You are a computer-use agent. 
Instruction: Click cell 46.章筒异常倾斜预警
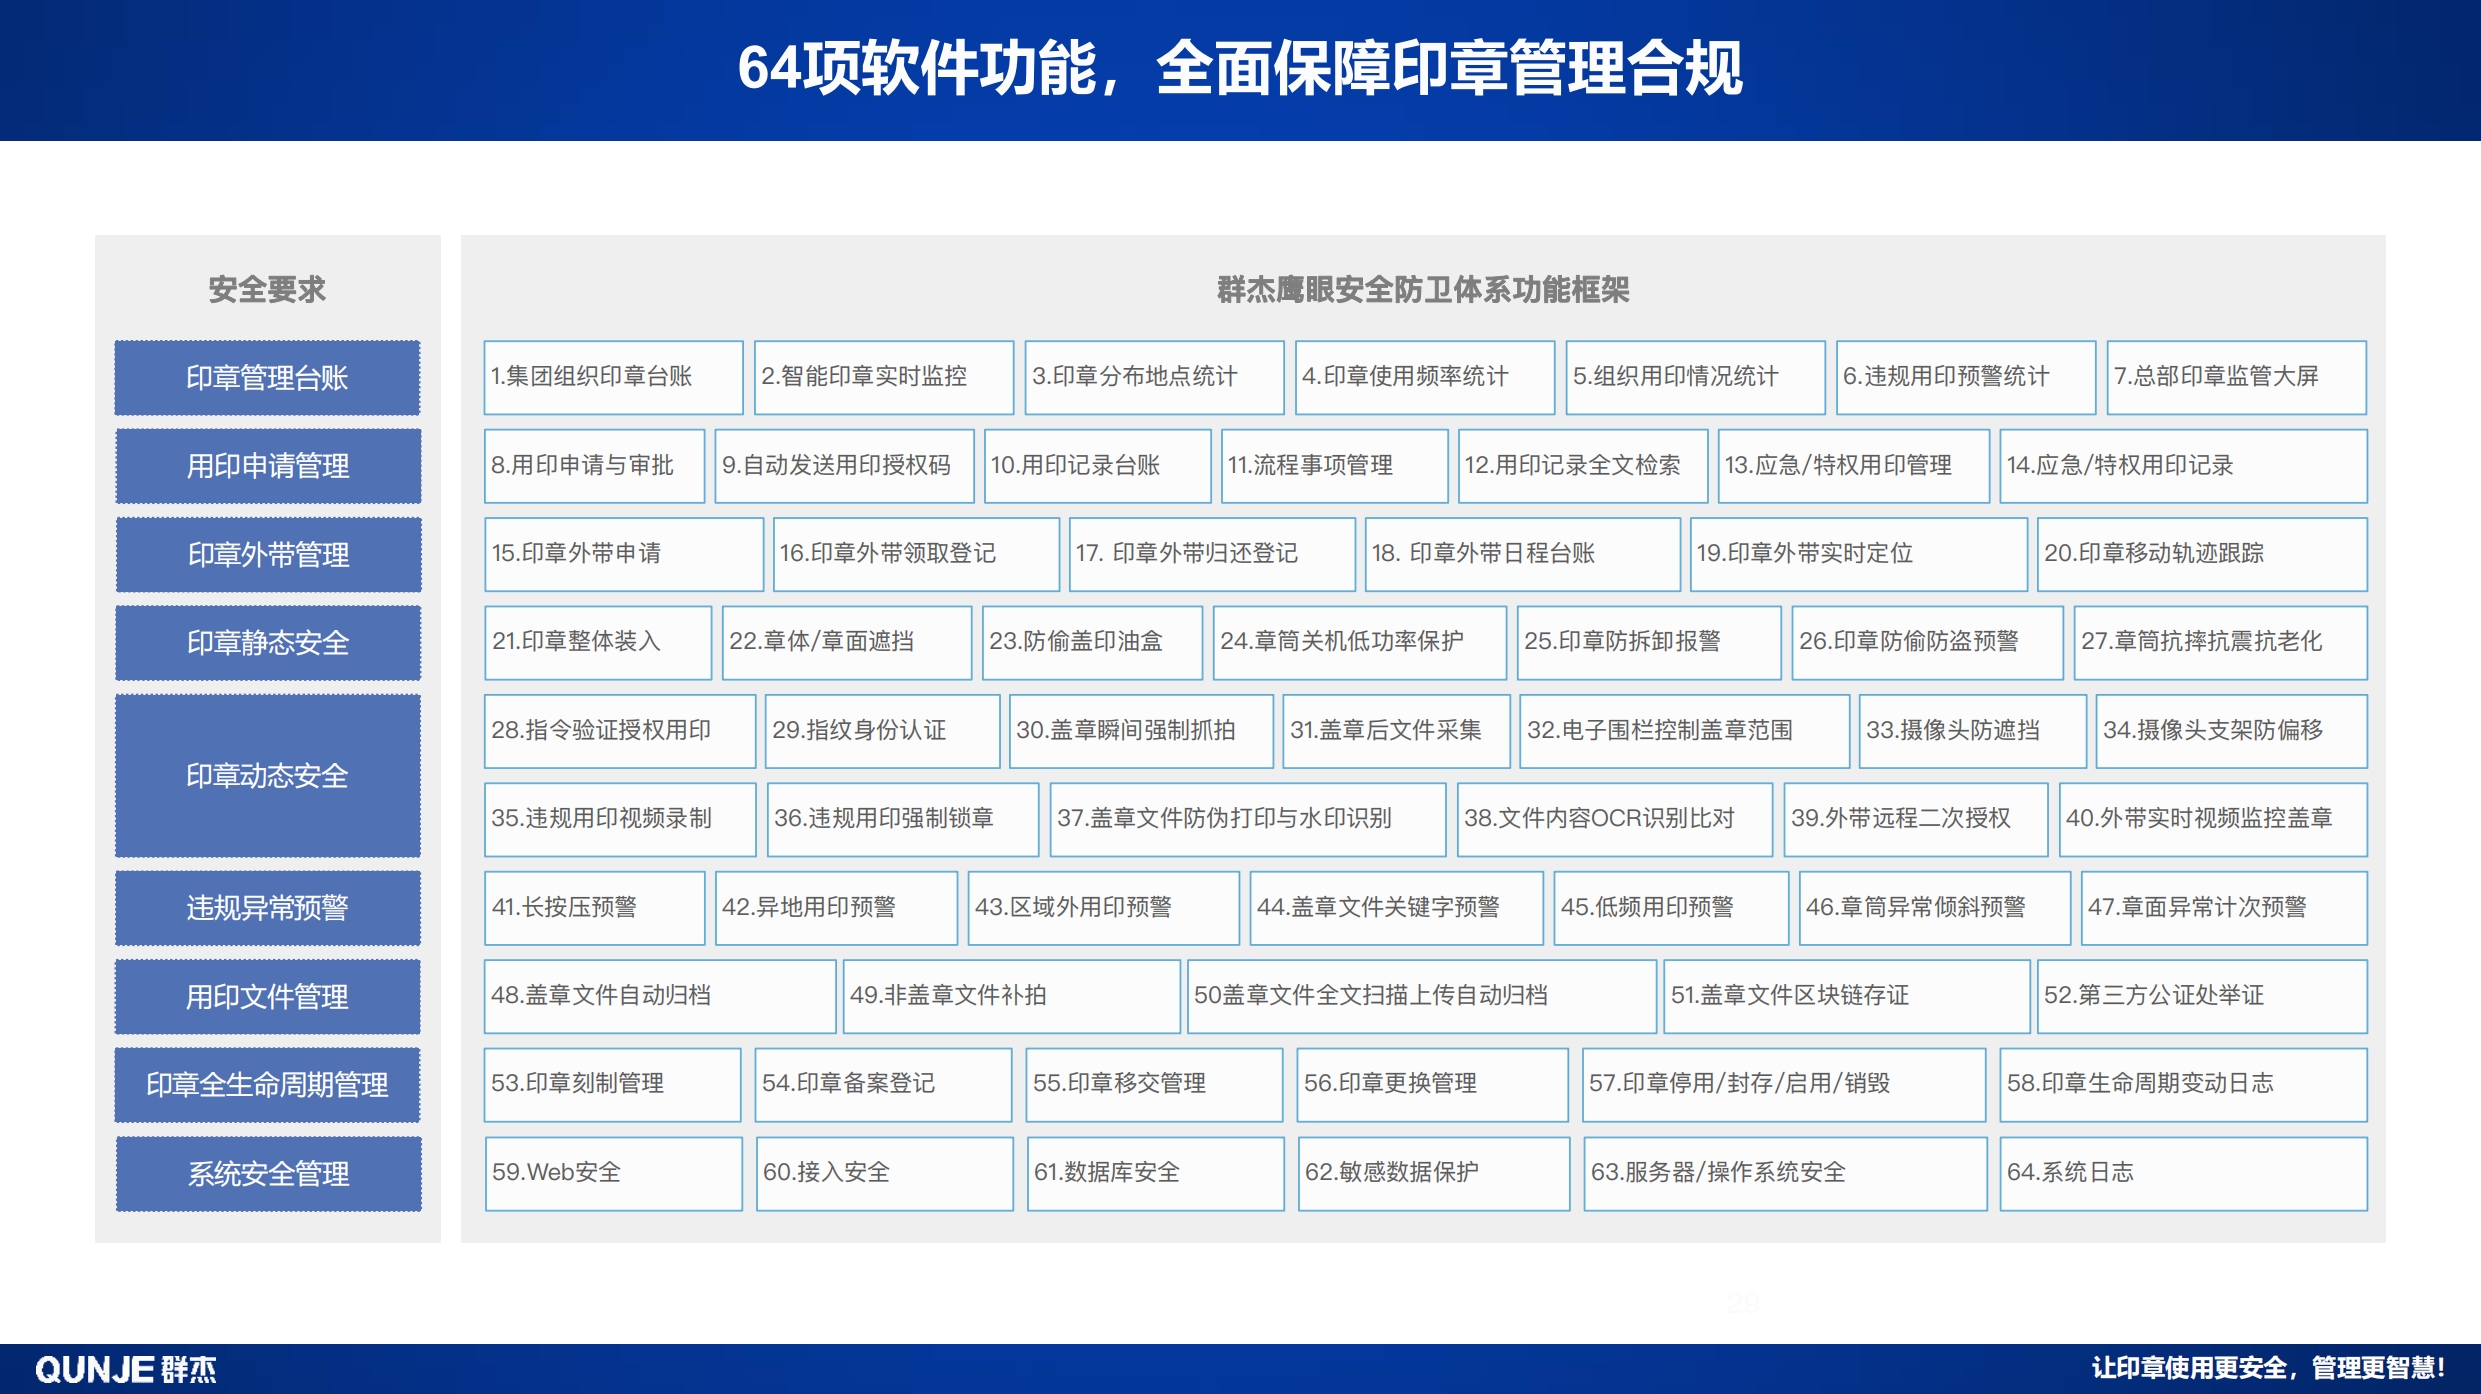[1934, 908]
